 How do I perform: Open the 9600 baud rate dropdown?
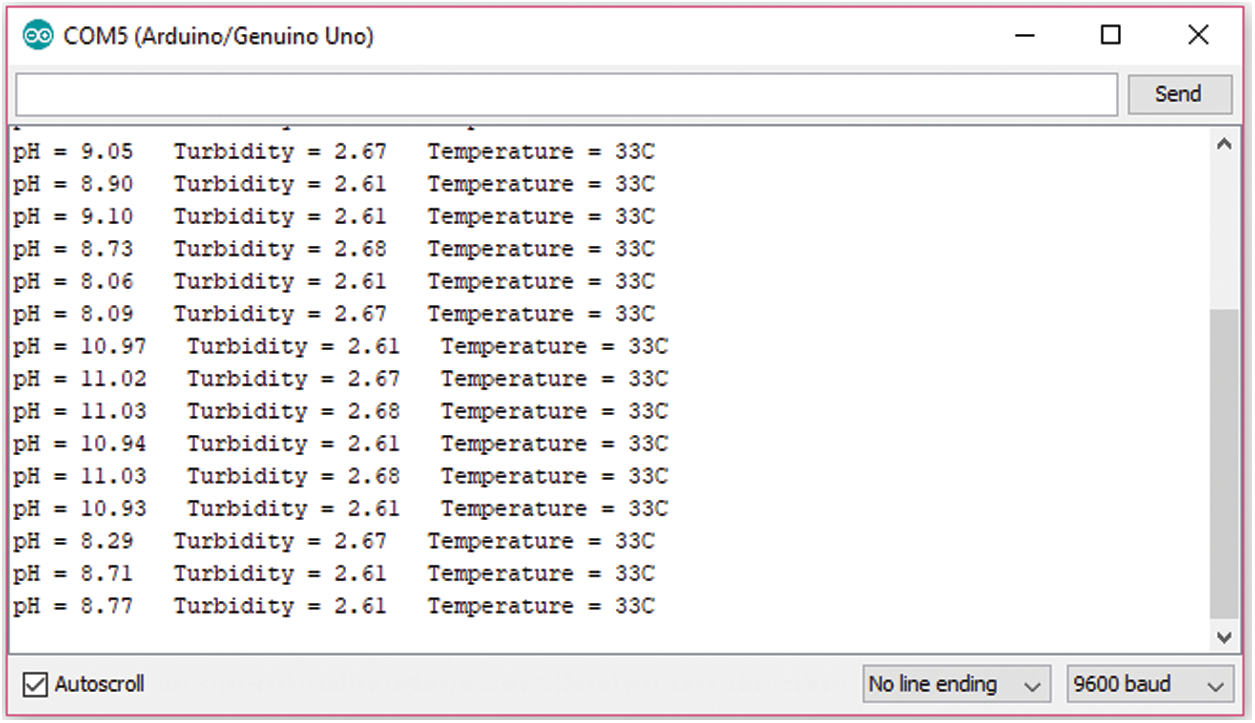click(1147, 685)
